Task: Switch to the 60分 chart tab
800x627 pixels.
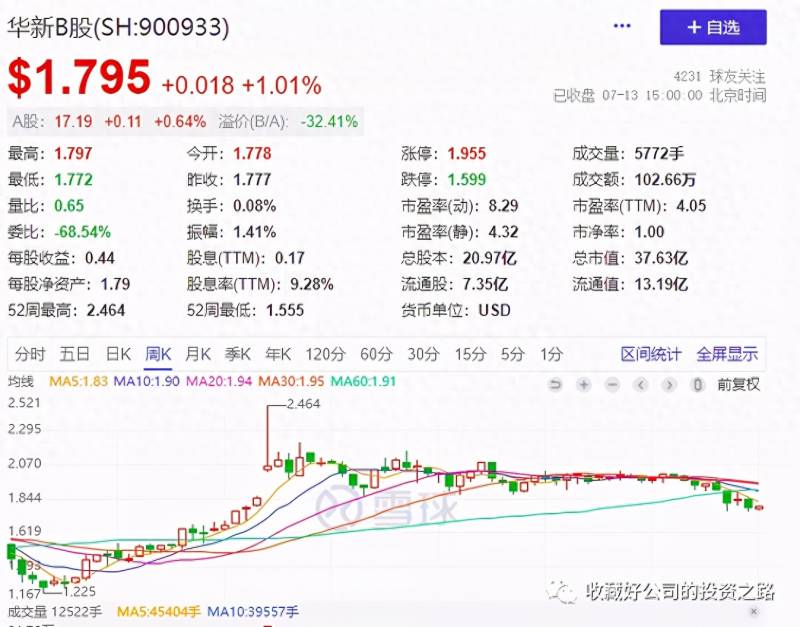Action: [x=376, y=354]
